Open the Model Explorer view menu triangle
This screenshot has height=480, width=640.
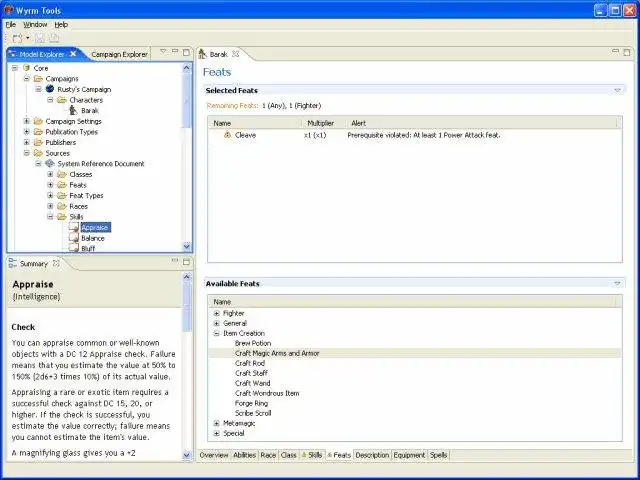[x=163, y=51]
